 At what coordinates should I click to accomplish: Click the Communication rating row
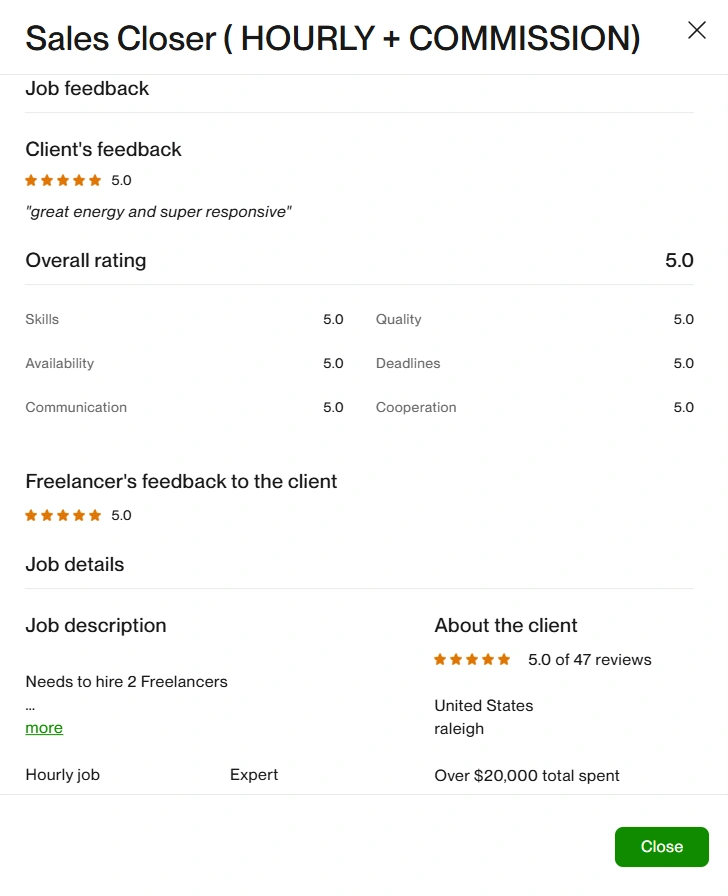click(184, 408)
